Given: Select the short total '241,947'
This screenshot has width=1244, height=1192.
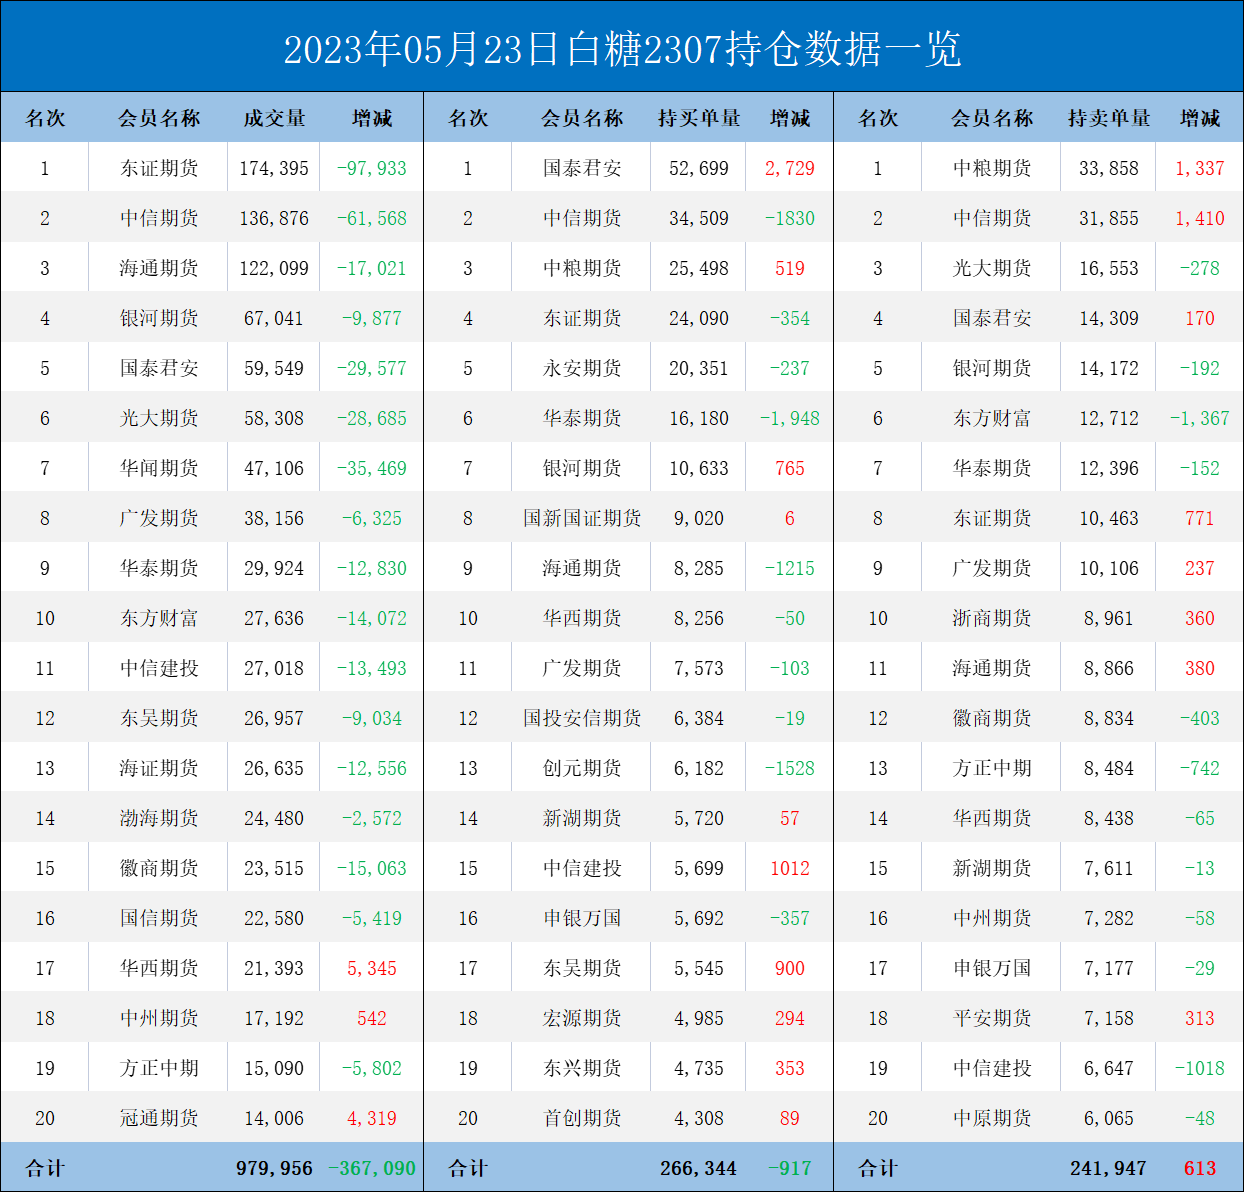Looking at the screenshot, I should 1109,1168.
